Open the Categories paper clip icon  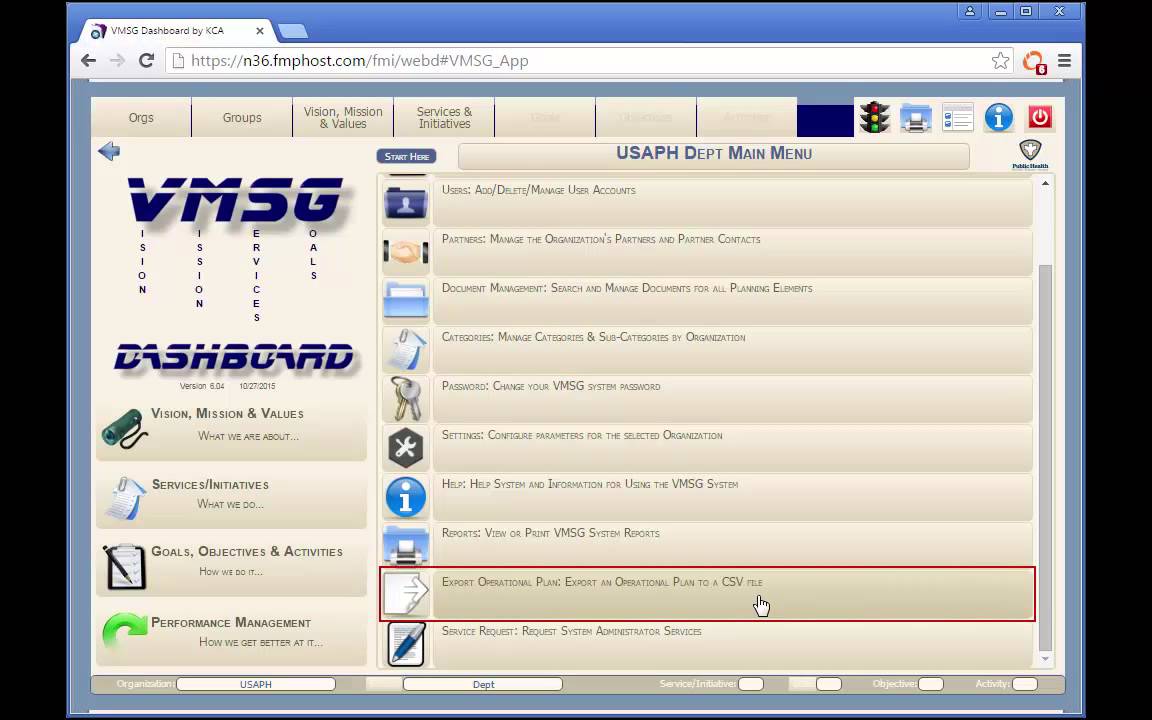[x=406, y=349]
